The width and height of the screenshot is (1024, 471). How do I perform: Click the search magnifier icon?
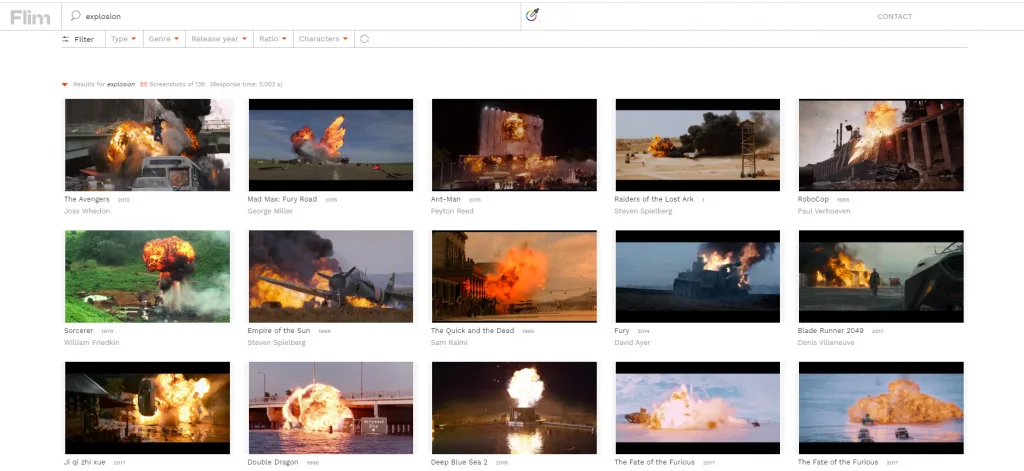click(x=76, y=16)
